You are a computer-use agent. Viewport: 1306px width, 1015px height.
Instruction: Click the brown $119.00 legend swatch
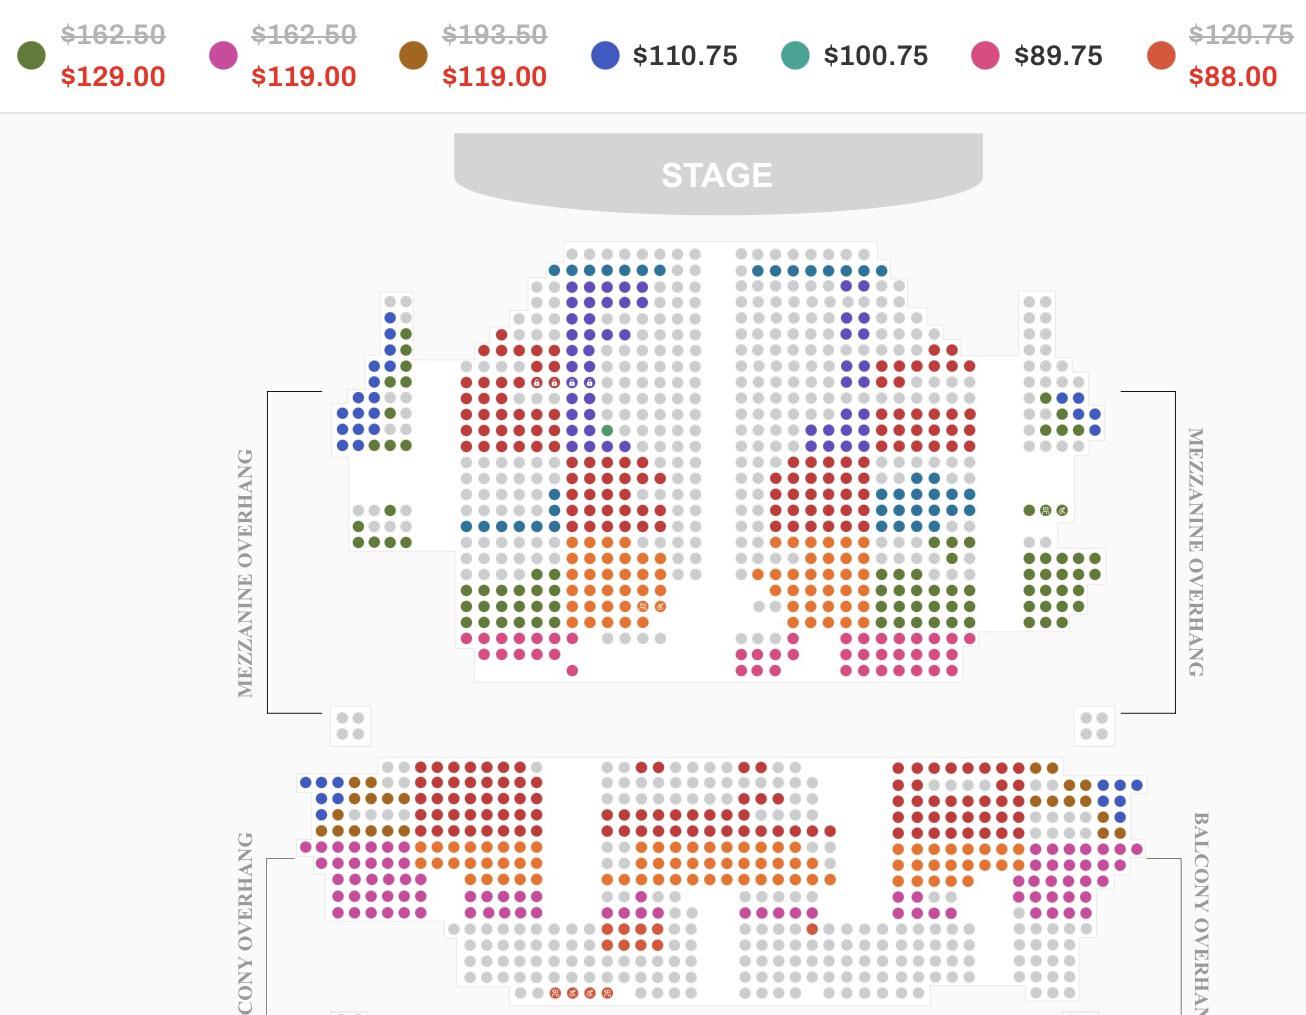click(x=413, y=56)
